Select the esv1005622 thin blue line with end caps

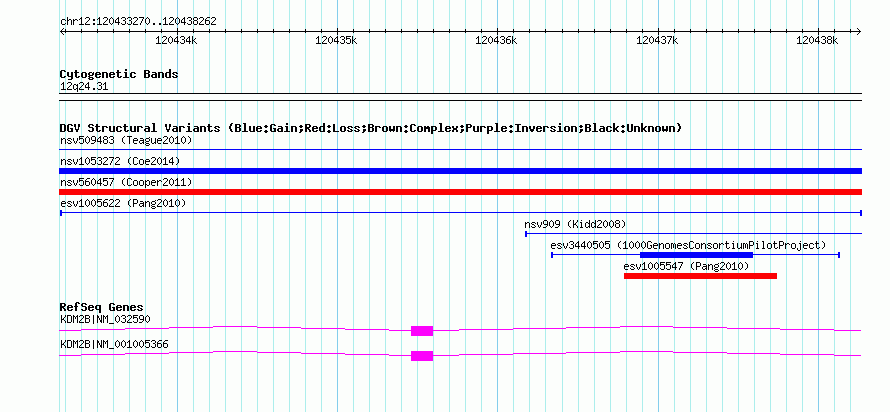[x=460, y=213]
